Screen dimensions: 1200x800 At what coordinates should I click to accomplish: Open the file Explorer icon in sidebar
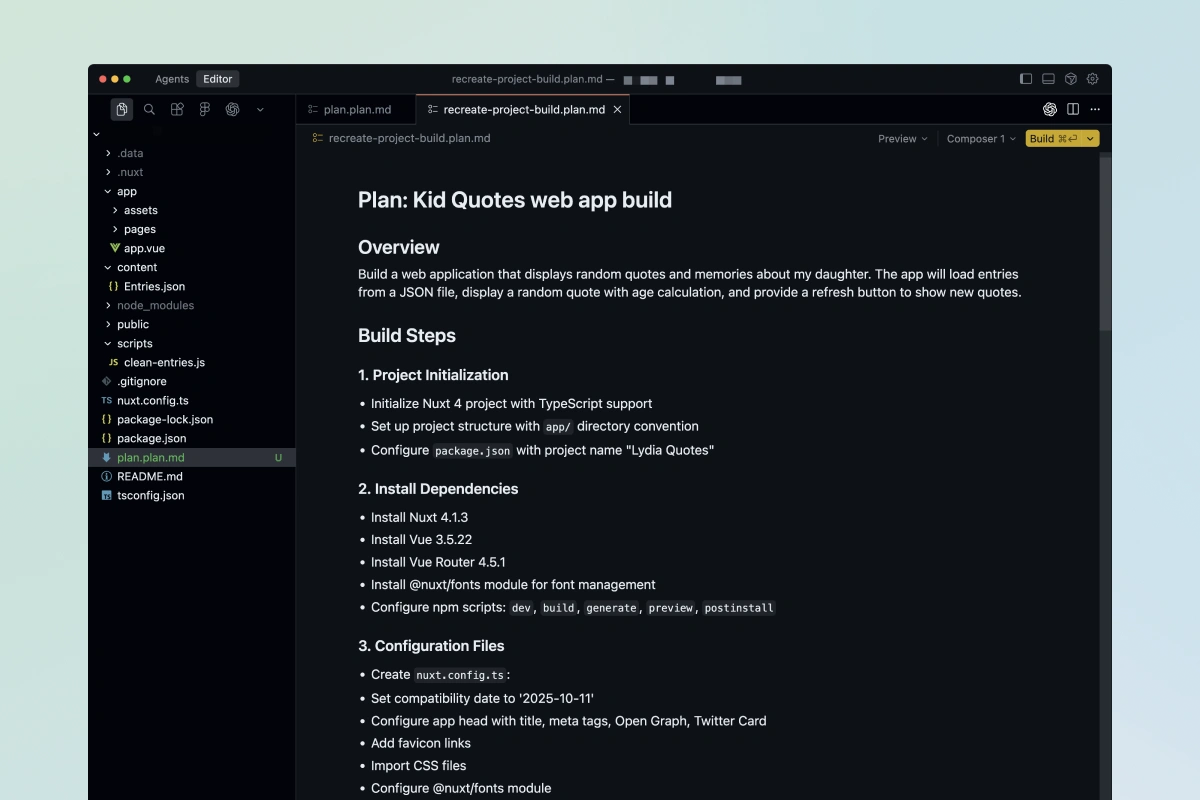click(x=121, y=109)
